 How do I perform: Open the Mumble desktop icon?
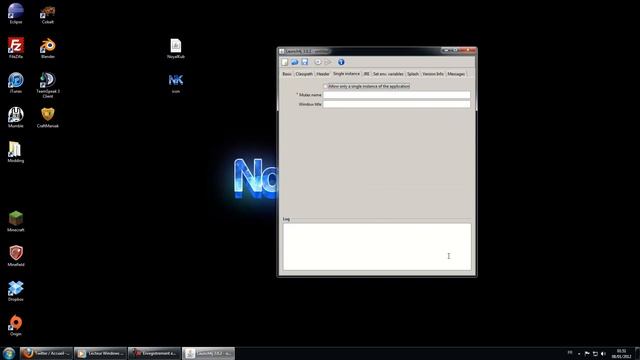16,117
